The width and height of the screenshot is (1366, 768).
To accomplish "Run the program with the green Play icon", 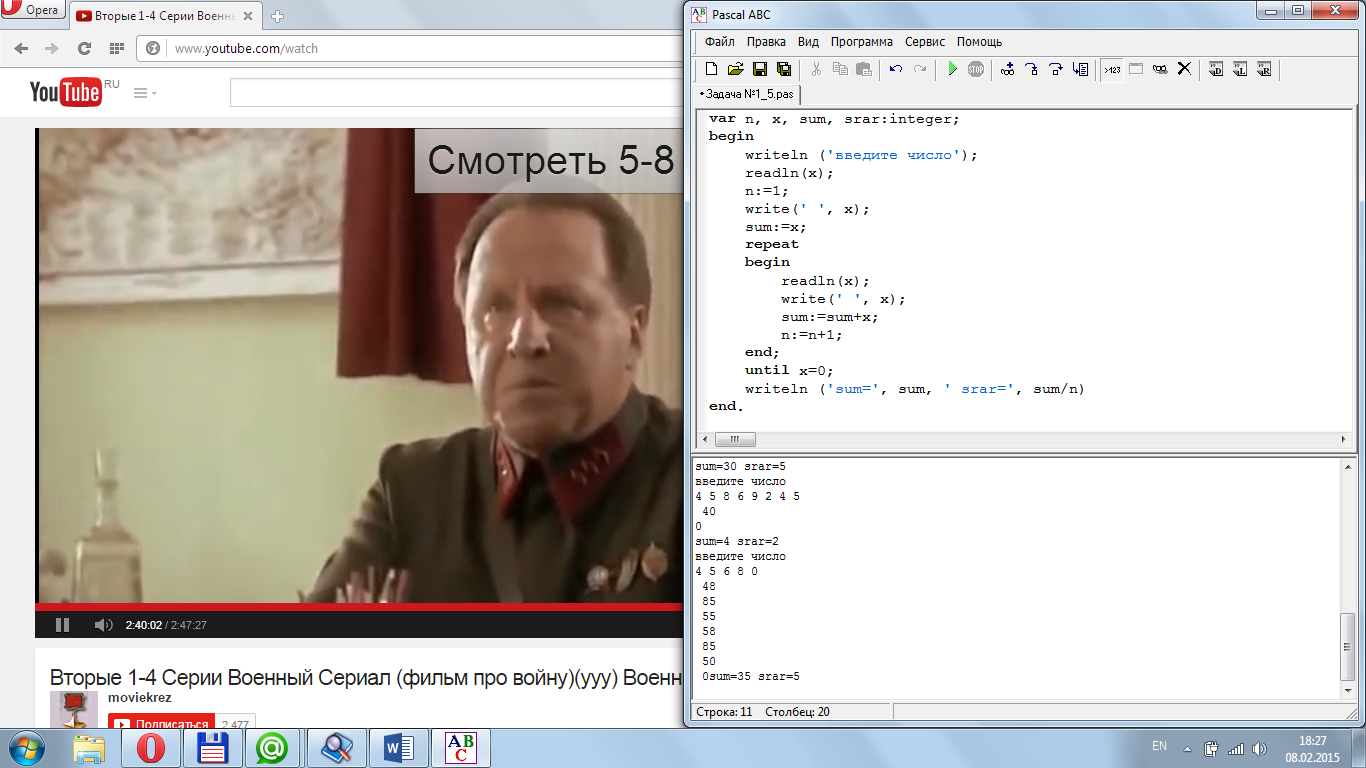I will (952, 69).
